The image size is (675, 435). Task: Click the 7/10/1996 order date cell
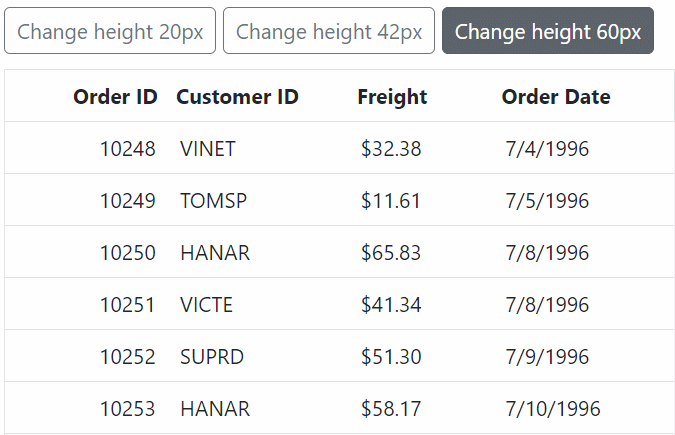tap(553, 409)
